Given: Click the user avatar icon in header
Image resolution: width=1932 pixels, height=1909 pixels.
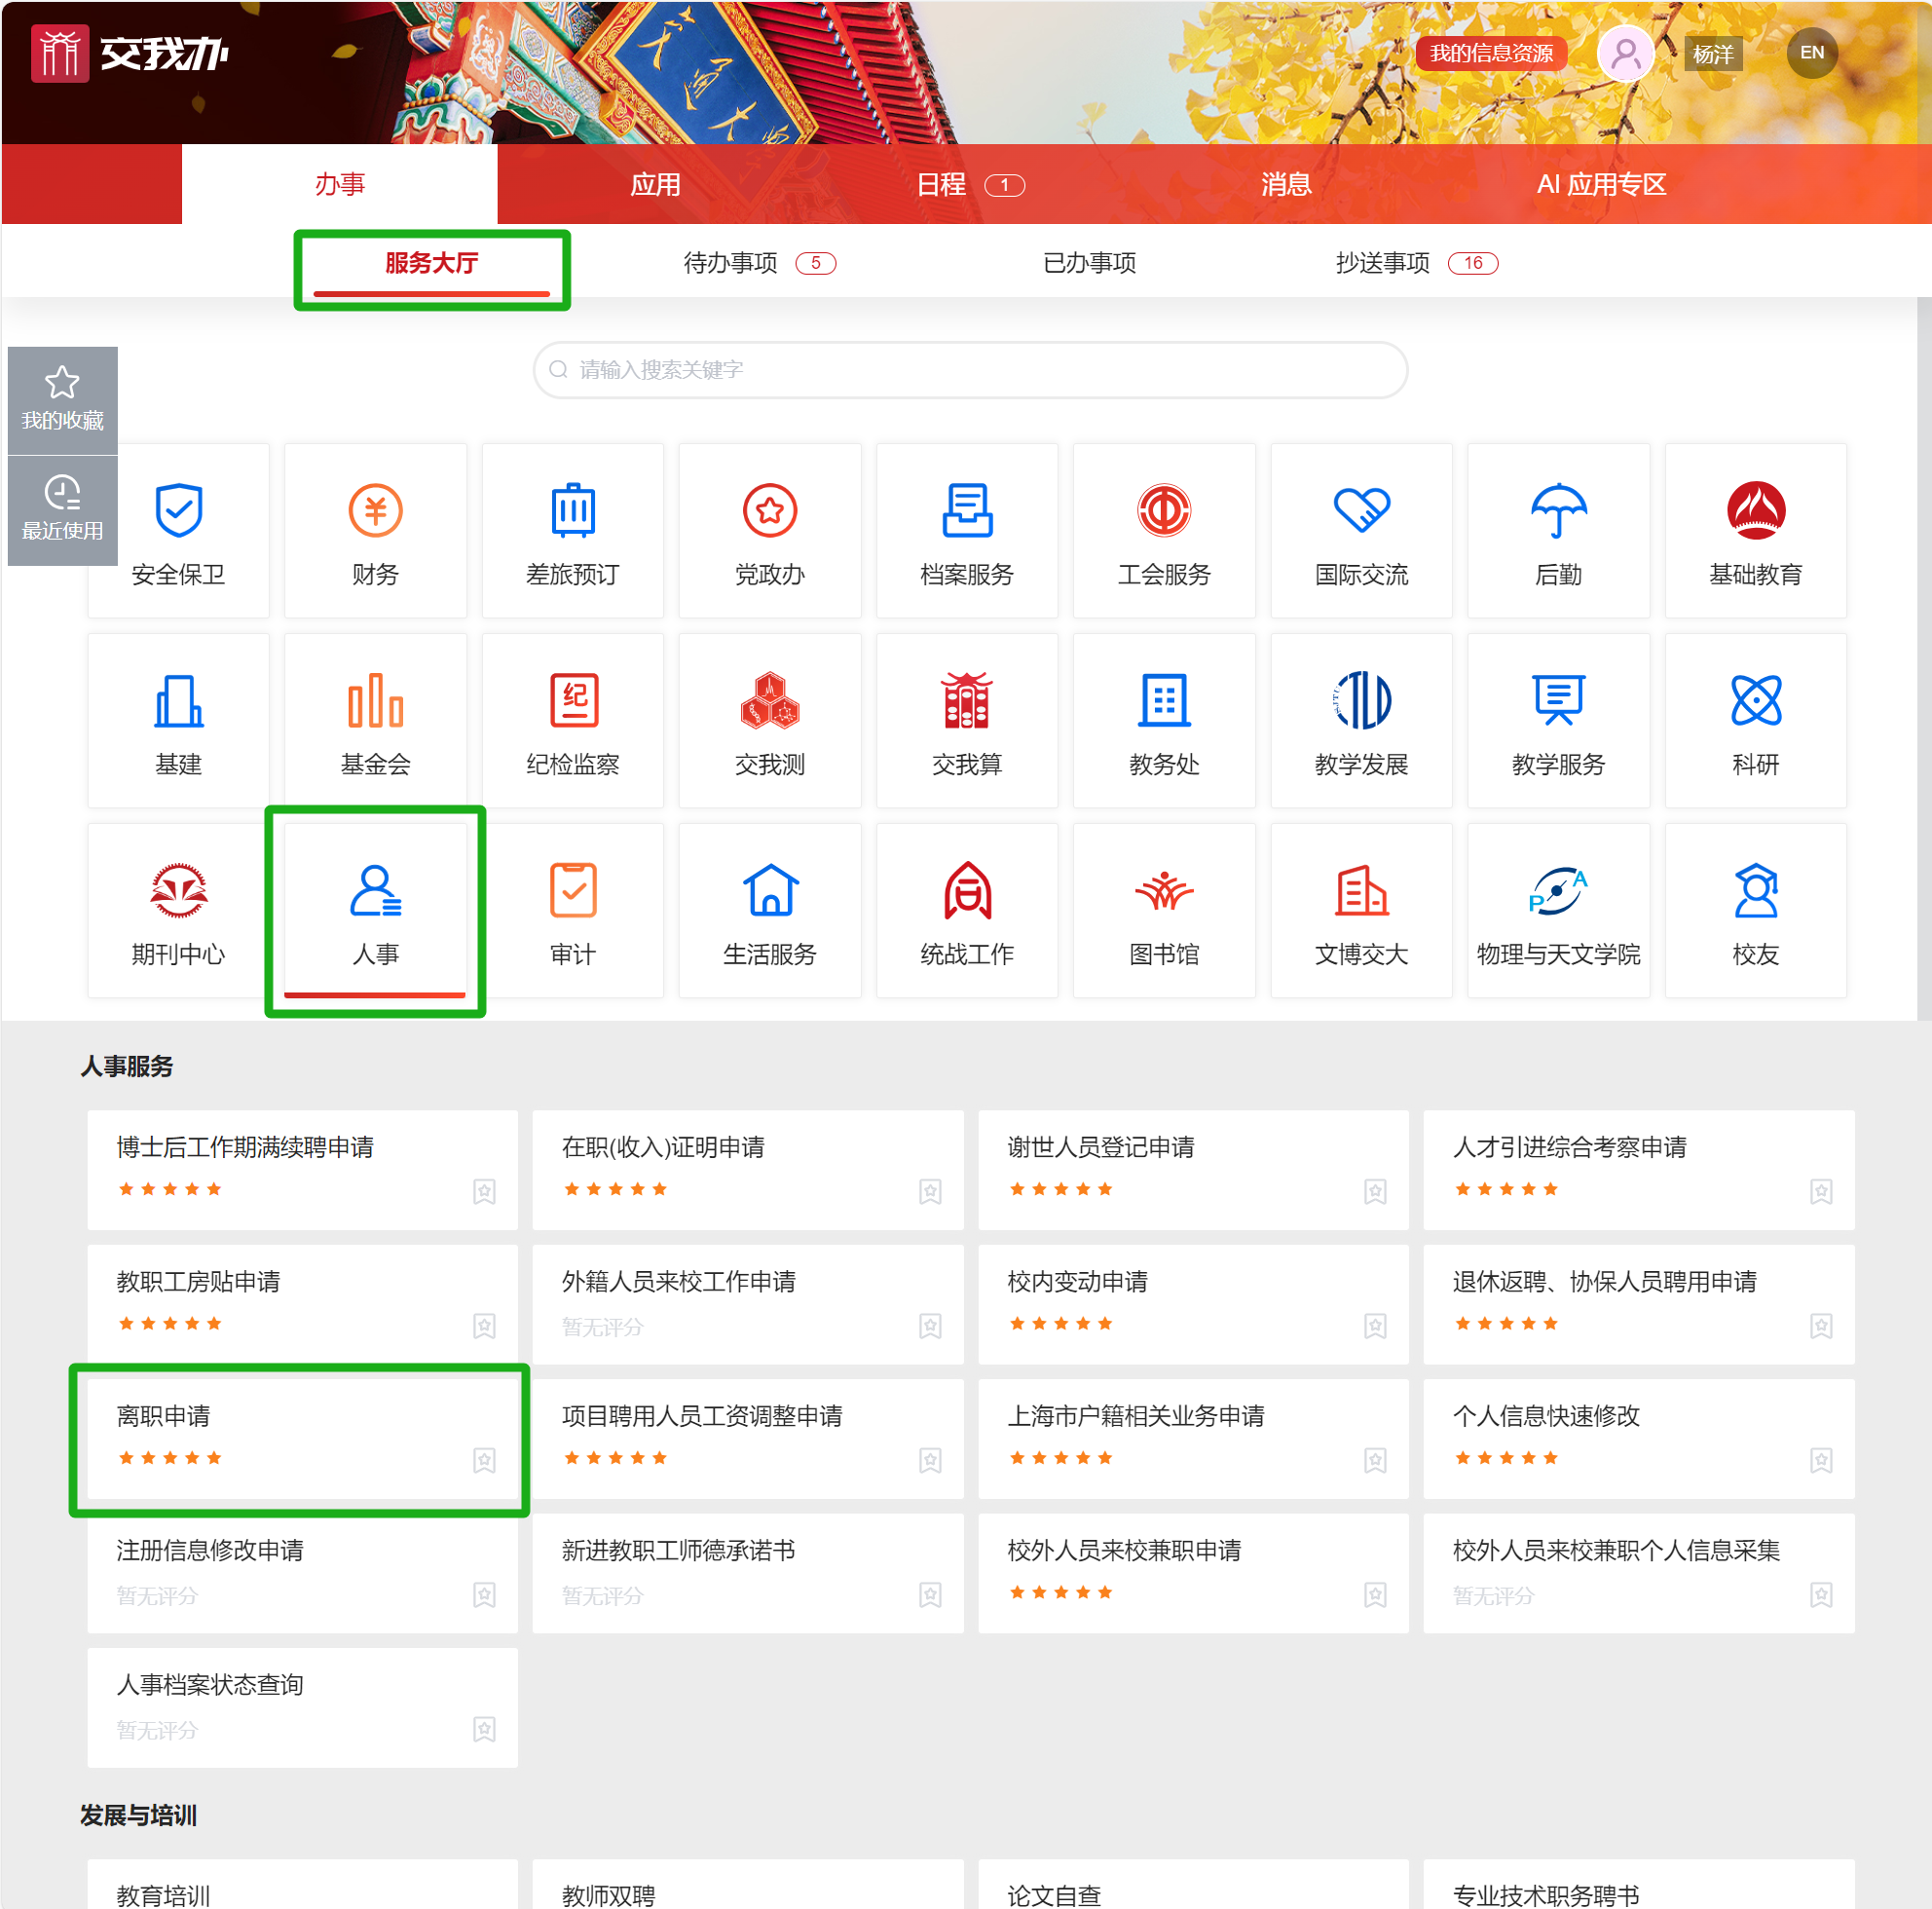Looking at the screenshot, I should coord(1625,53).
